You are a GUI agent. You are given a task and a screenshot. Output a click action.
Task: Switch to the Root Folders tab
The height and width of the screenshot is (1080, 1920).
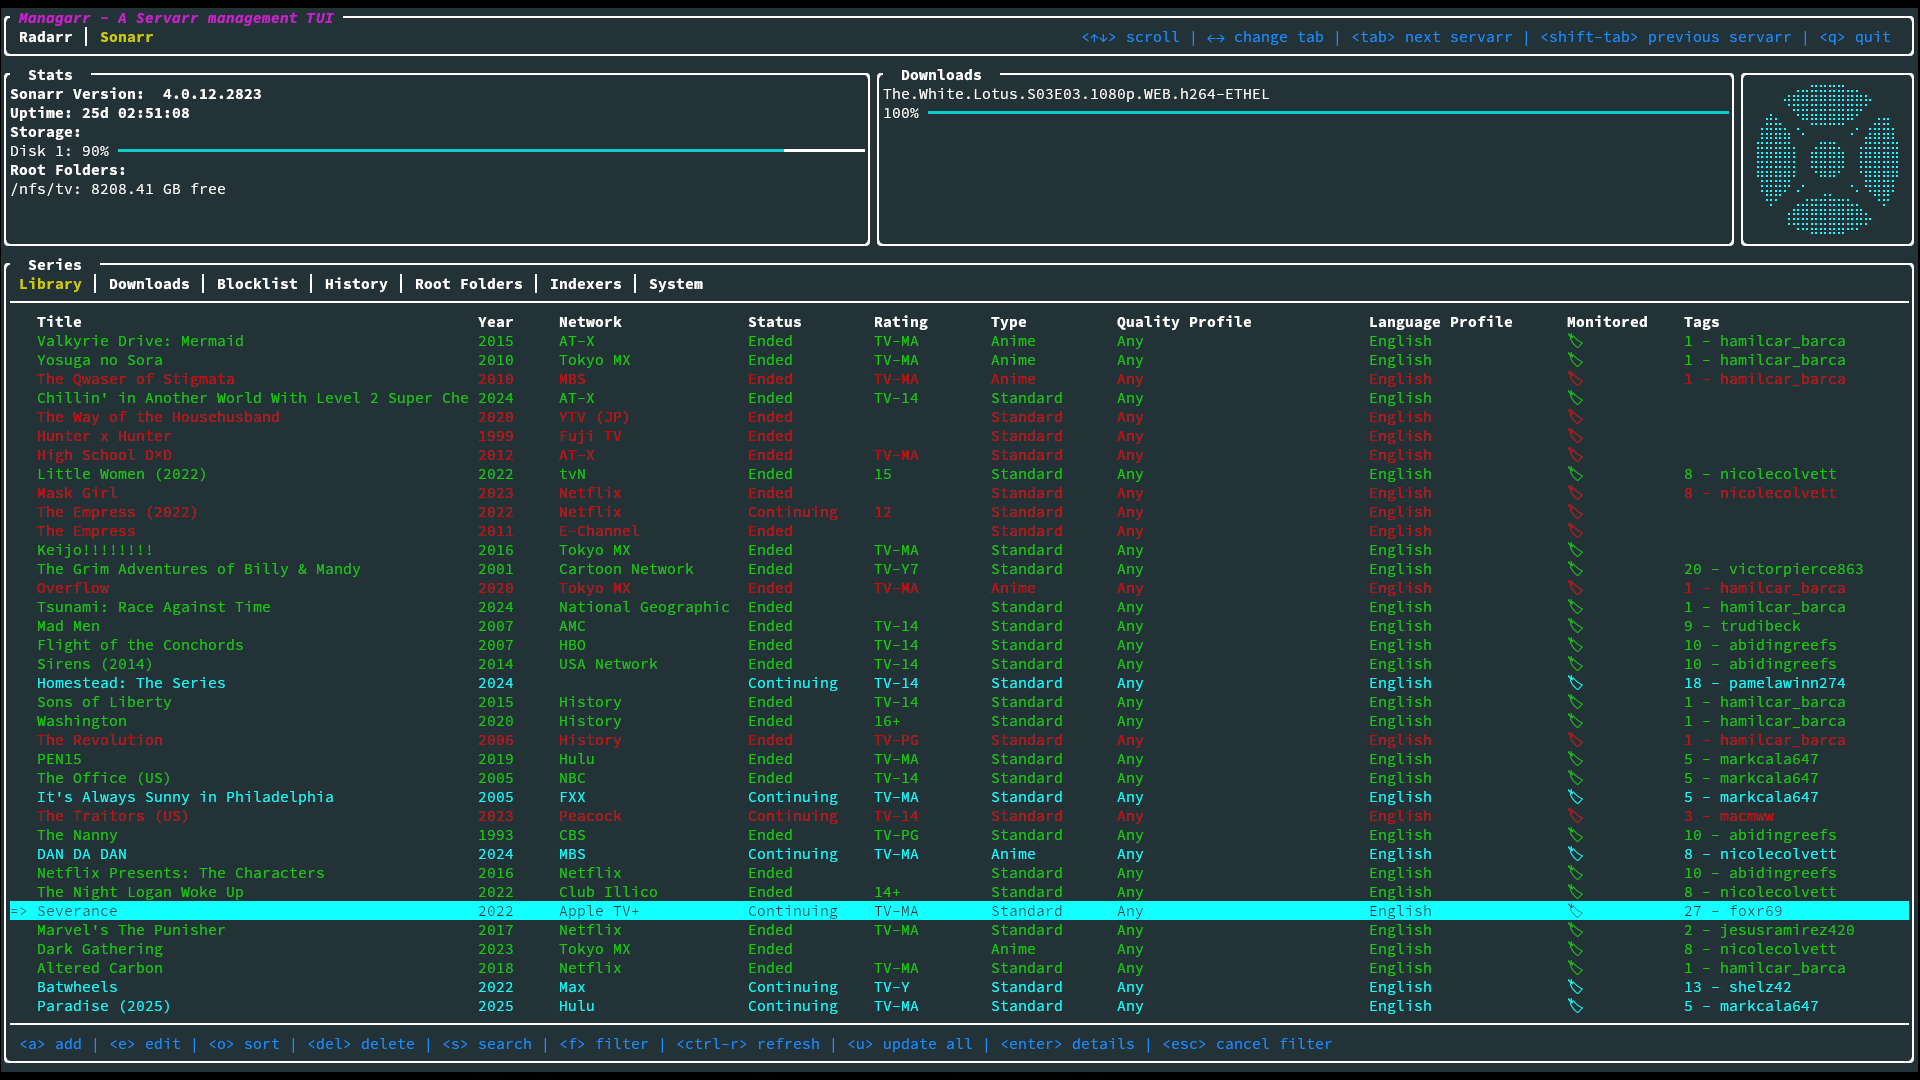click(x=468, y=284)
